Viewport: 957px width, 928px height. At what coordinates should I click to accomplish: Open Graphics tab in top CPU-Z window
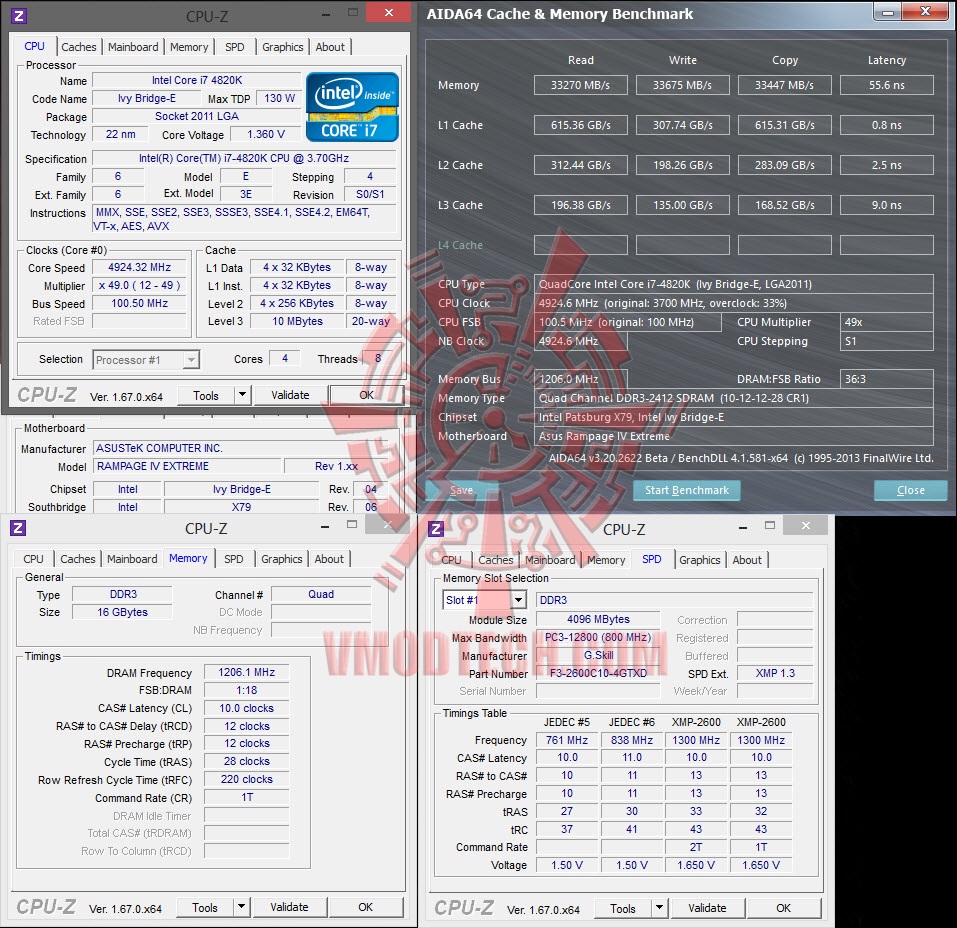click(x=283, y=47)
